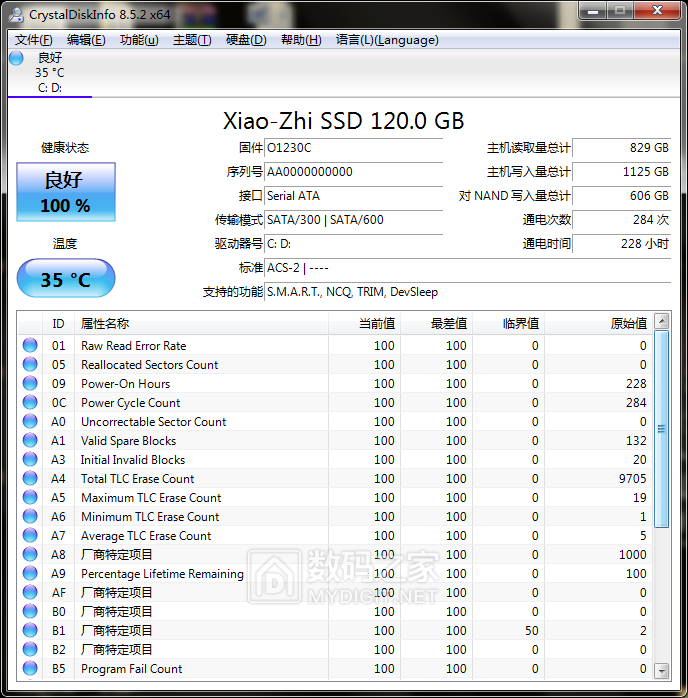Click the serial number field AA0000000000
This screenshot has height=698, width=688.
pos(353,172)
